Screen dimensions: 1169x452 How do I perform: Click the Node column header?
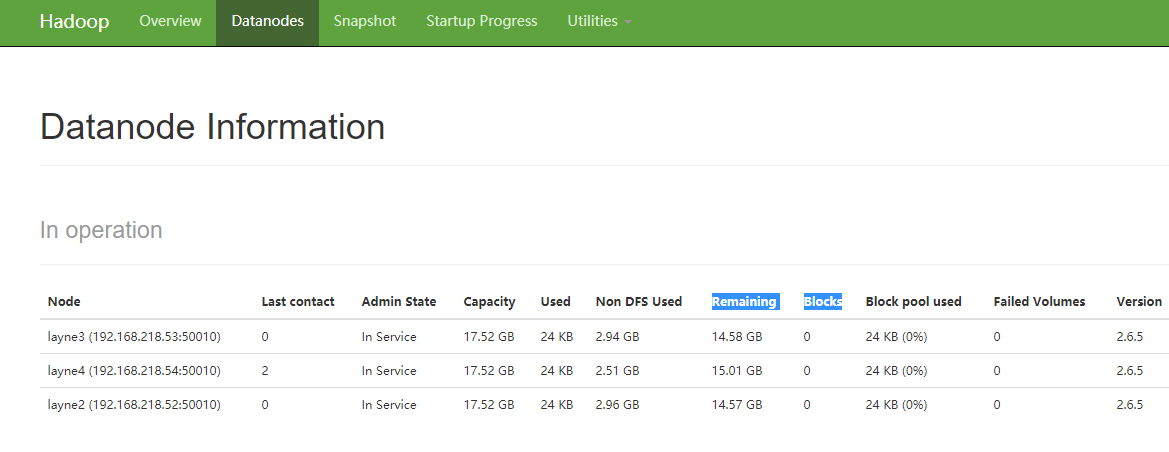[64, 301]
